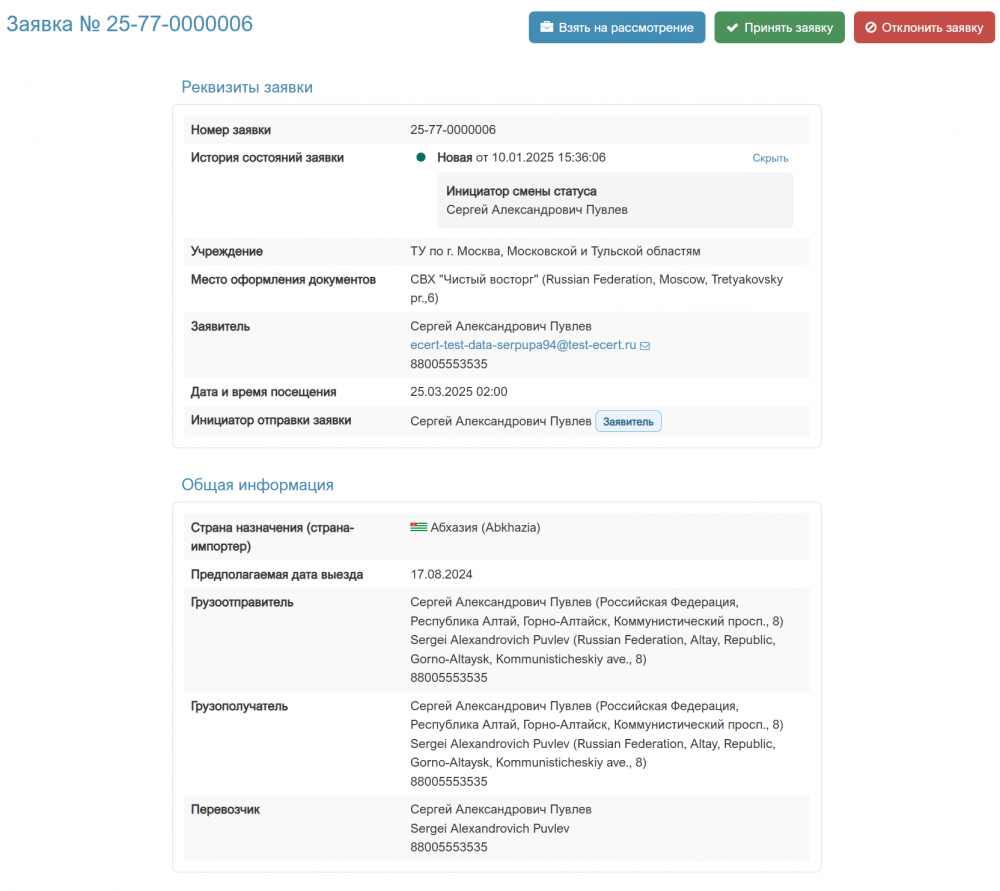The height and width of the screenshot is (891, 1000).
Task: Click the institution value "ТУ по г. Москва"
Action: [x=555, y=251]
